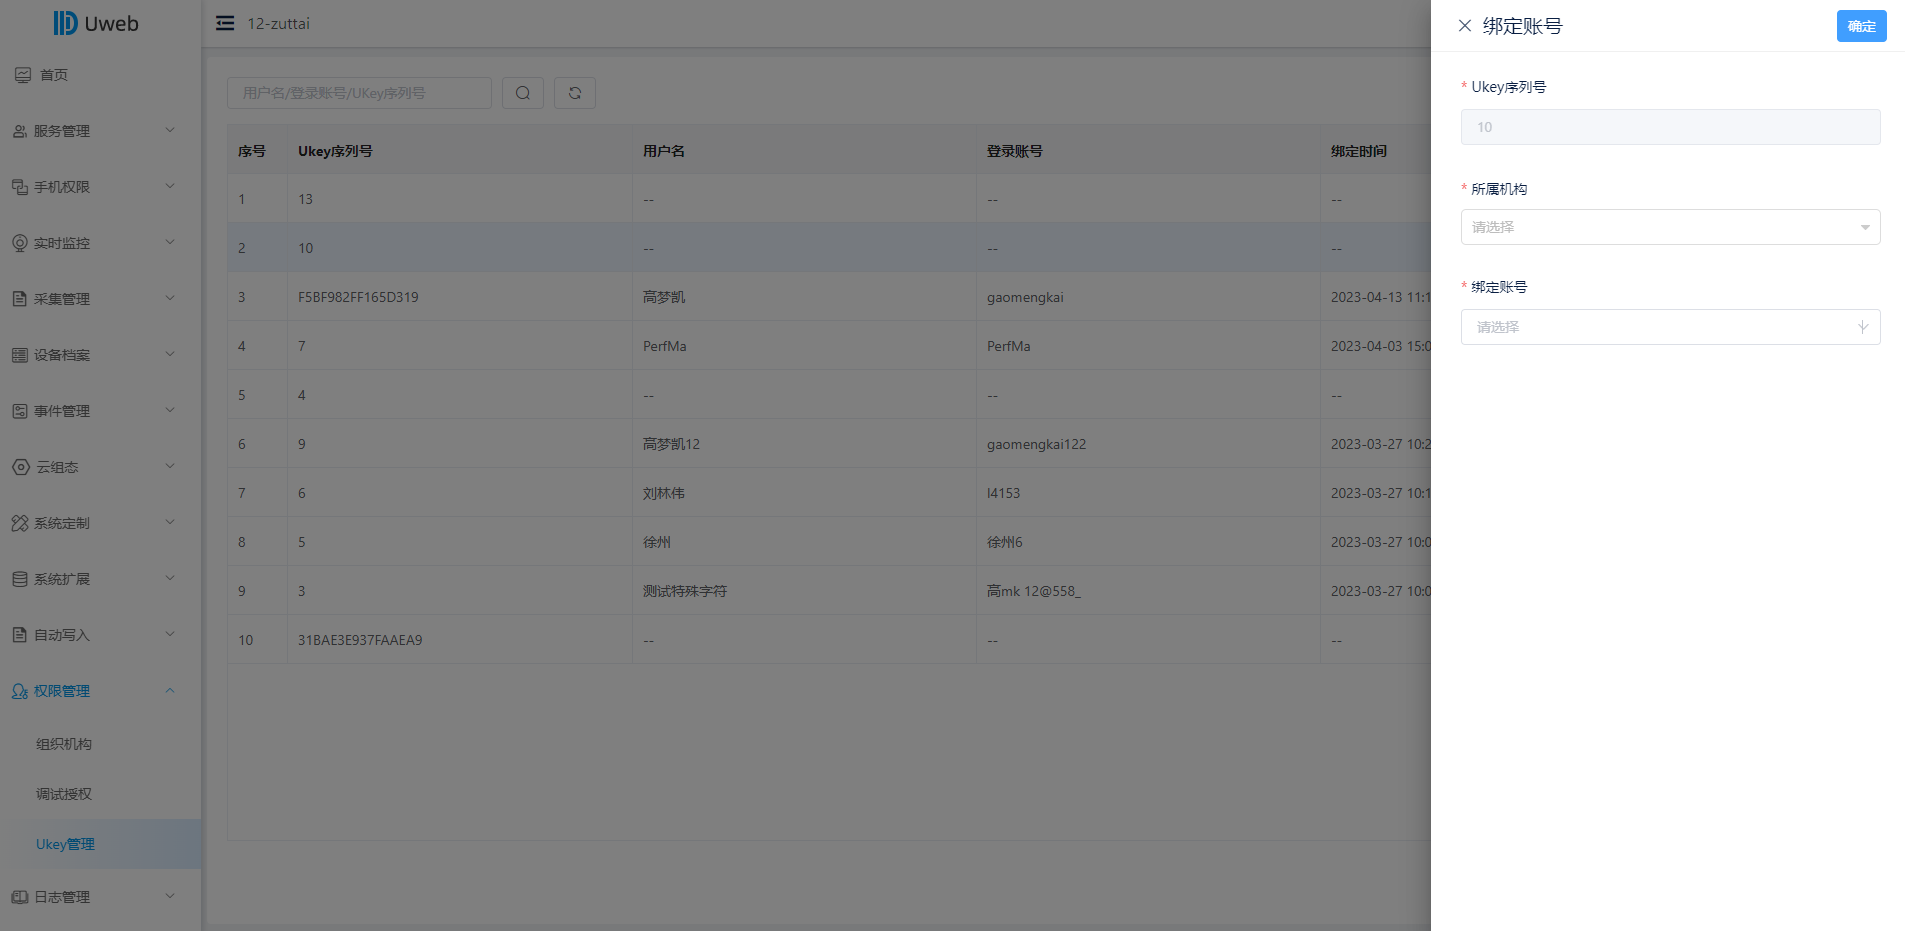Click the 确定 confirm button
1905x931 pixels.
1861,26
